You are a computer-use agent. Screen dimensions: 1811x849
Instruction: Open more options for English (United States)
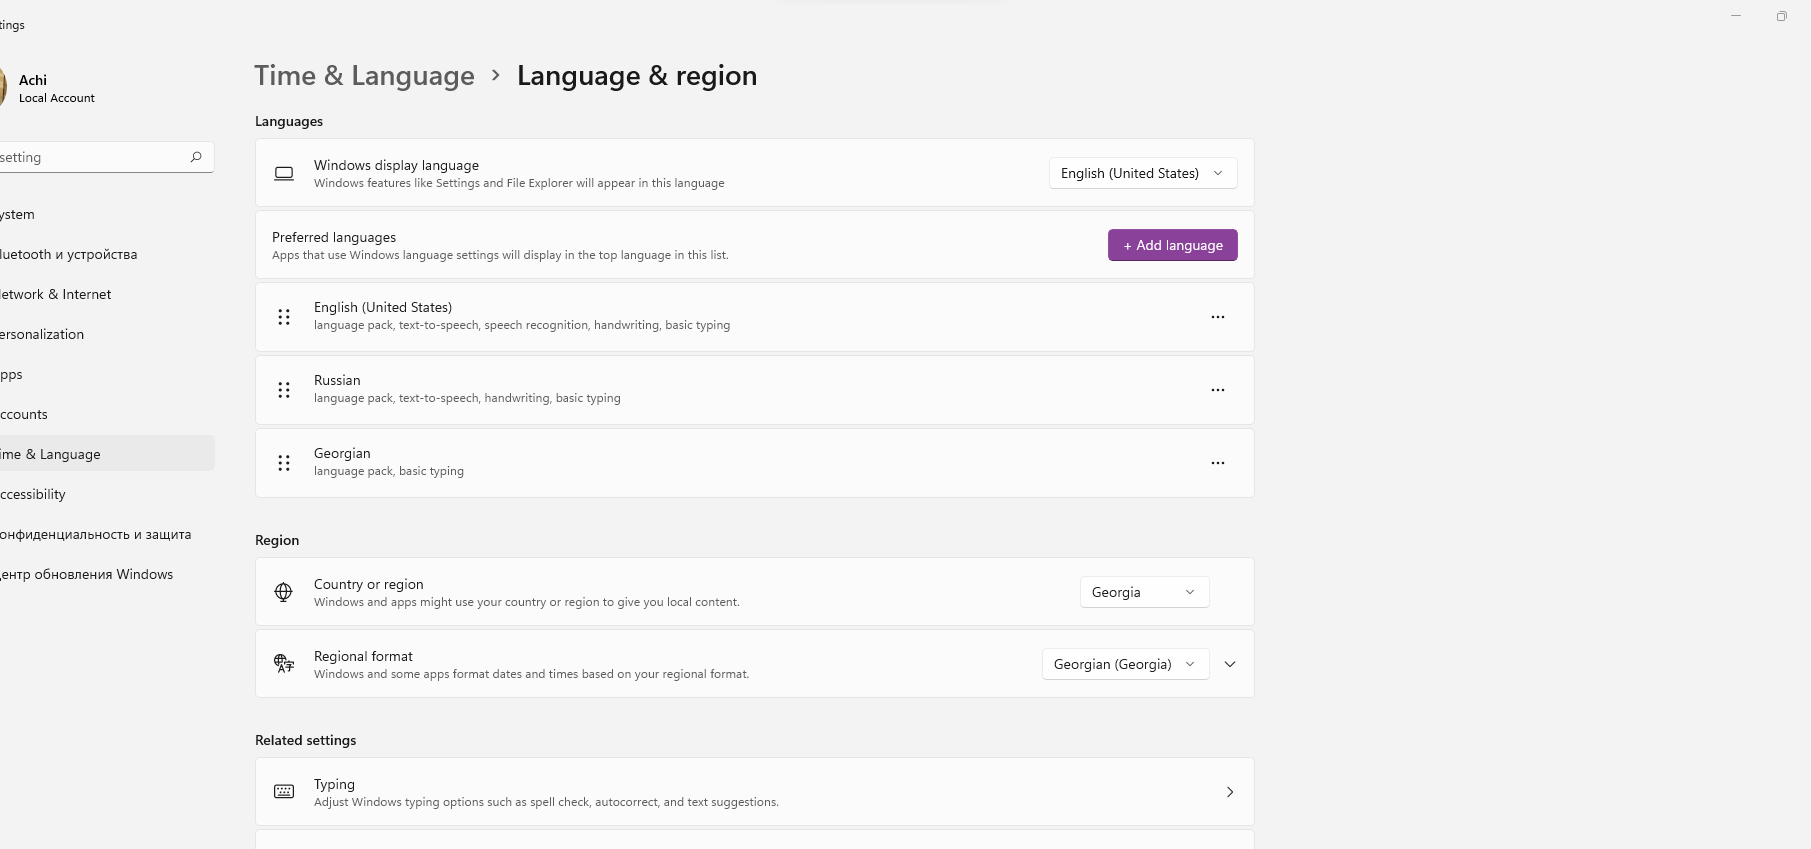1217,317
